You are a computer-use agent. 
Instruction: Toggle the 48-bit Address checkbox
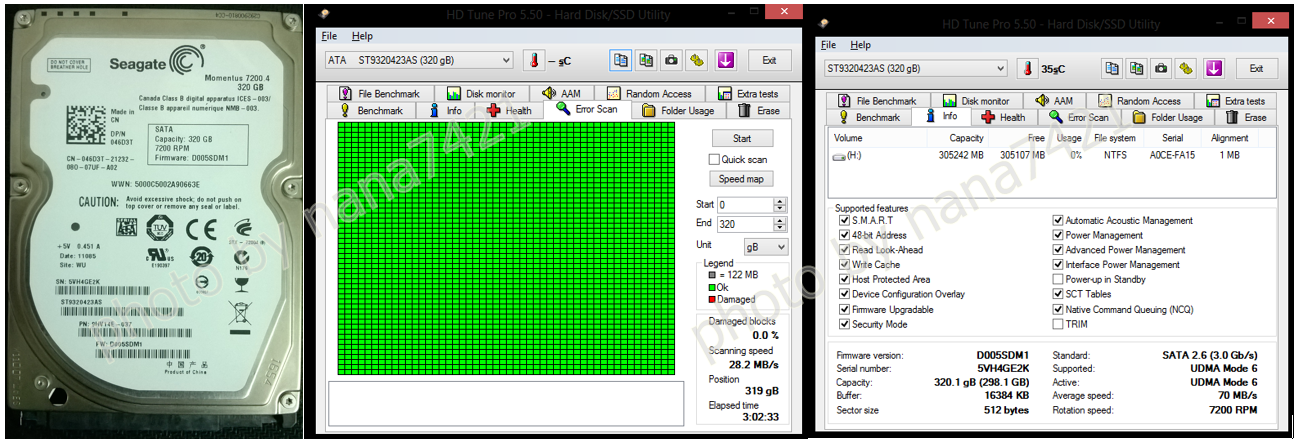pyautogui.click(x=845, y=236)
